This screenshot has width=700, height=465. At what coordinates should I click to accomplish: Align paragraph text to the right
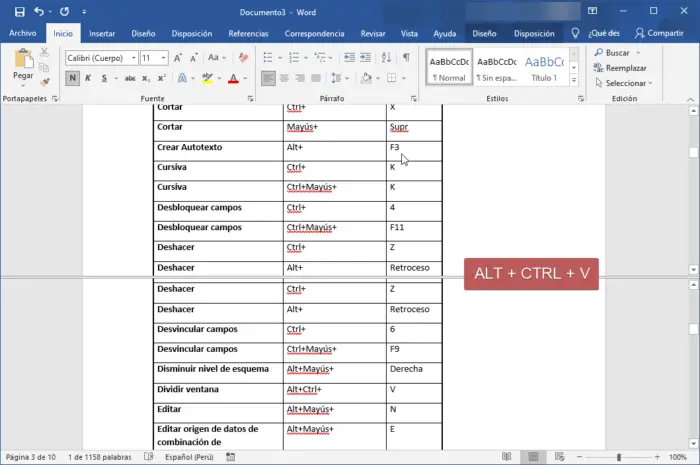pos(300,79)
